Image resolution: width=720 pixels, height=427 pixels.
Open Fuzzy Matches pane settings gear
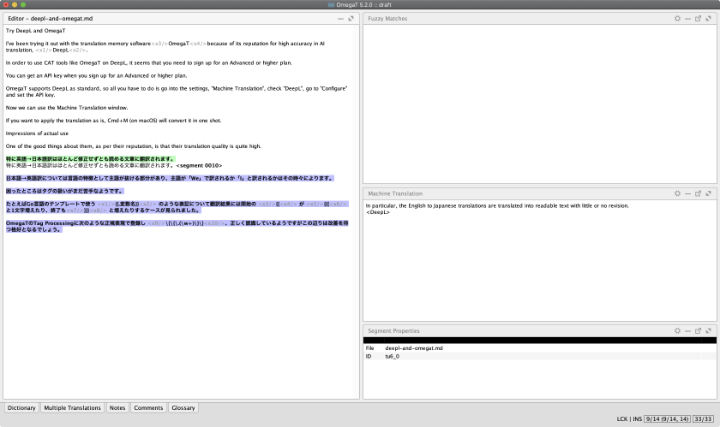(x=677, y=18)
